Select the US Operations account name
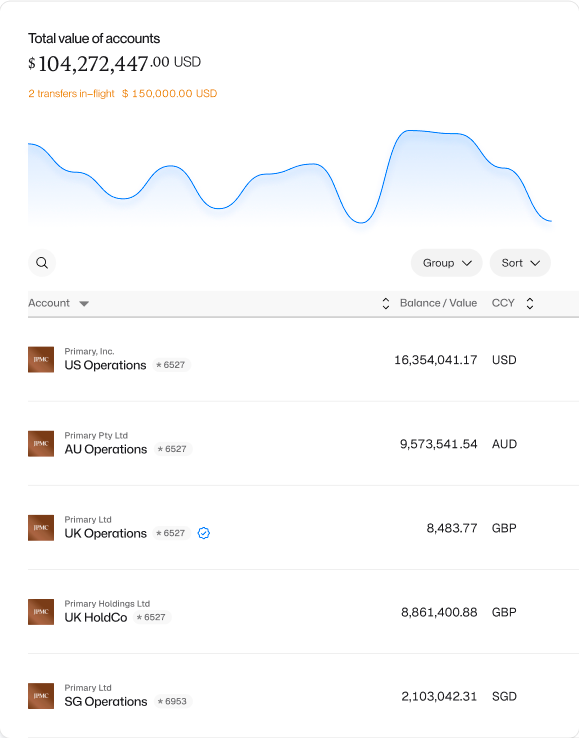This screenshot has width=579, height=738. (105, 365)
